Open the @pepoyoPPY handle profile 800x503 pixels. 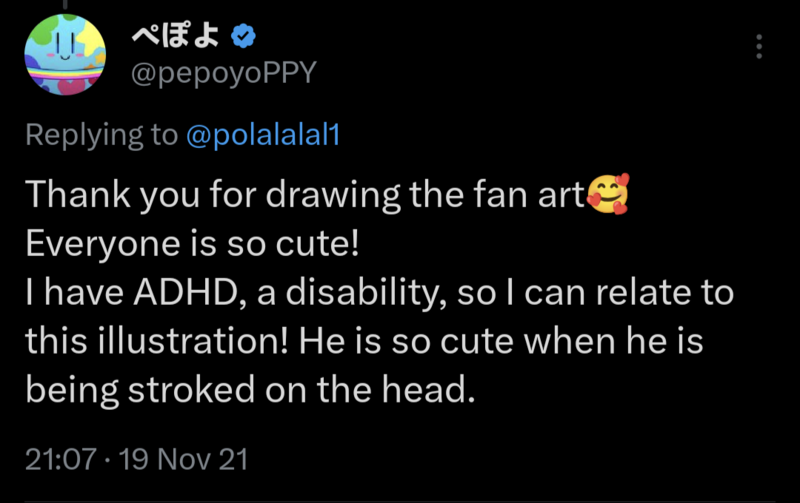point(222,76)
